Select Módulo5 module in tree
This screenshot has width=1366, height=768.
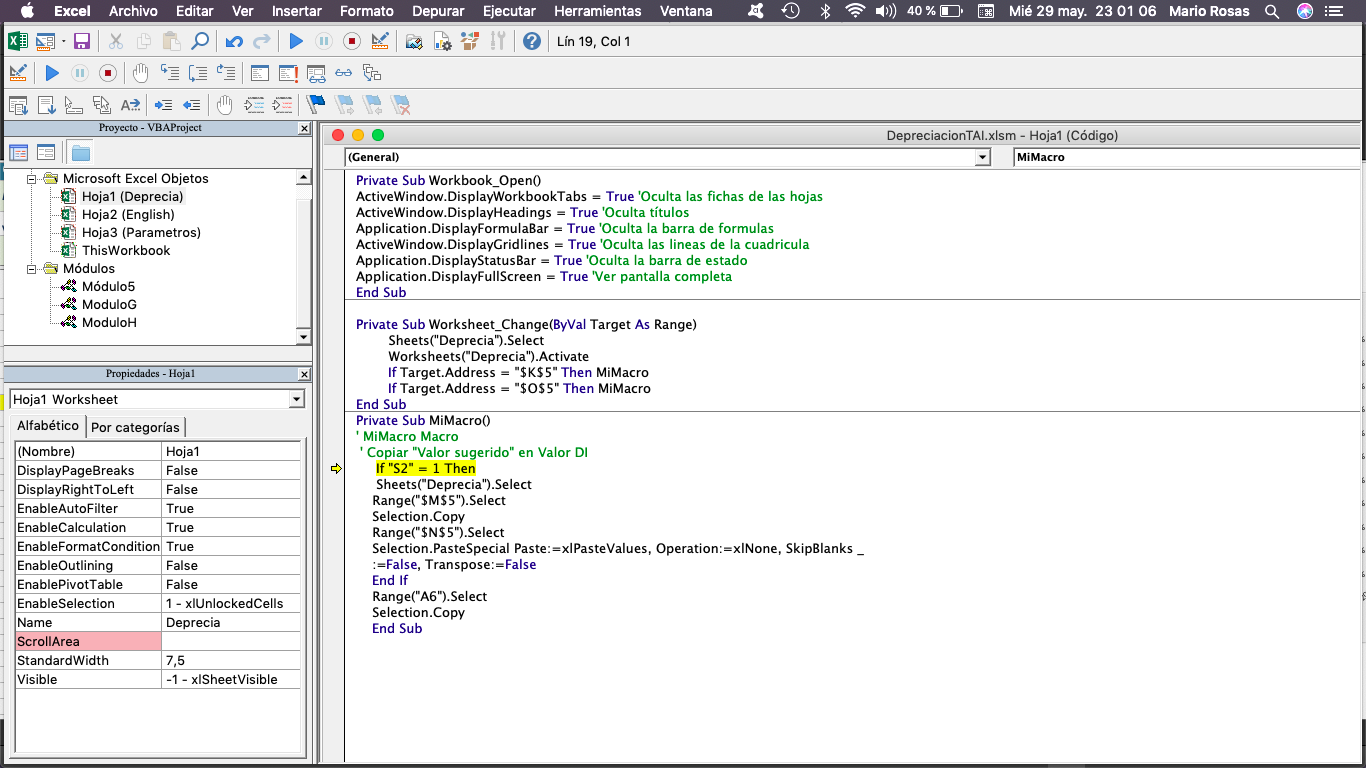click(108, 286)
